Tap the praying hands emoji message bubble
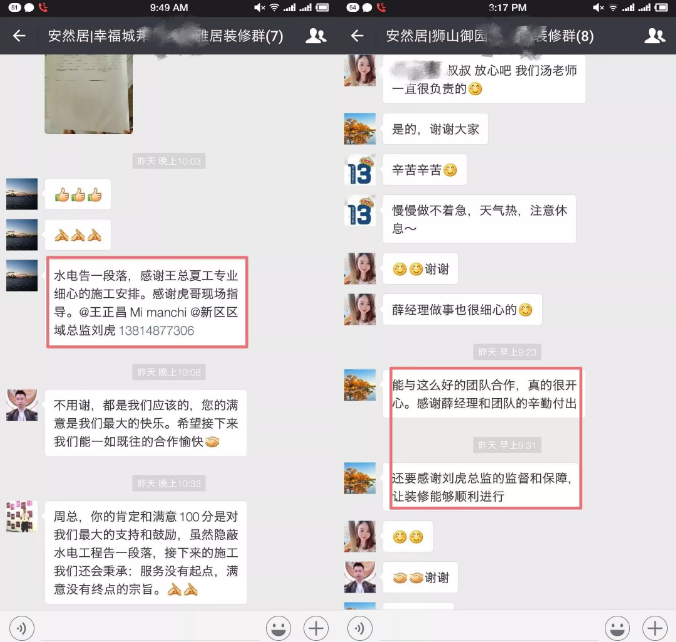676x642 pixels. (78, 235)
